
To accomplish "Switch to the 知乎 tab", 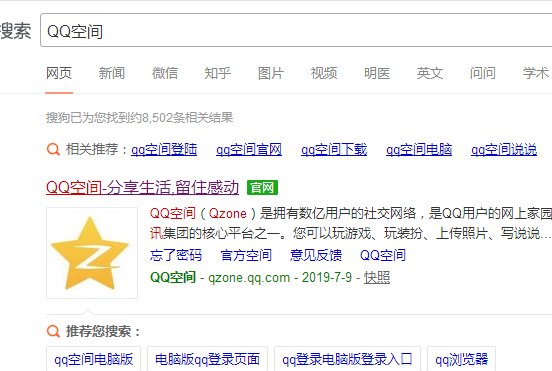I will coord(218,73).
